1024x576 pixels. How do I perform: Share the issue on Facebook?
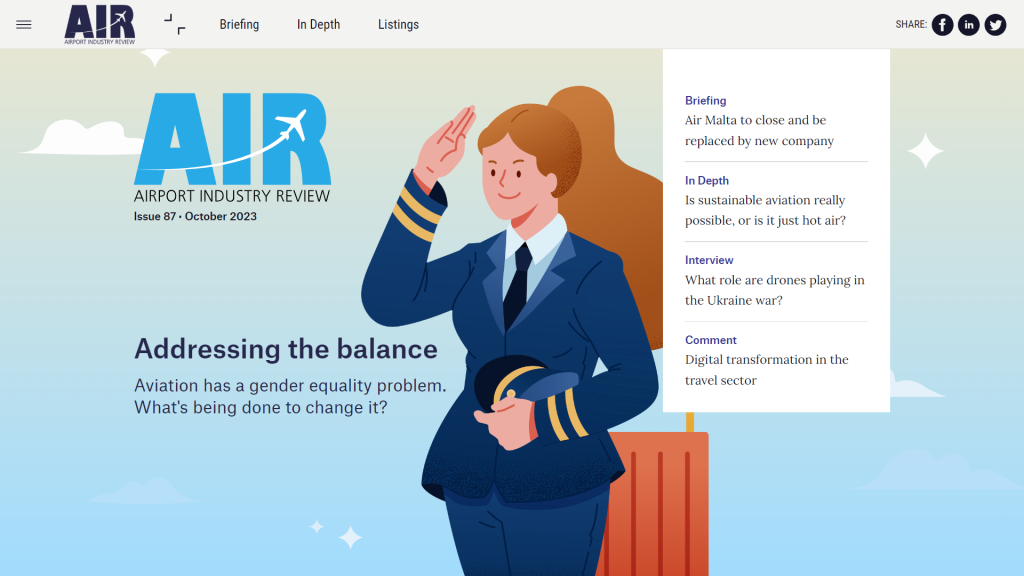tap(942, 25)
